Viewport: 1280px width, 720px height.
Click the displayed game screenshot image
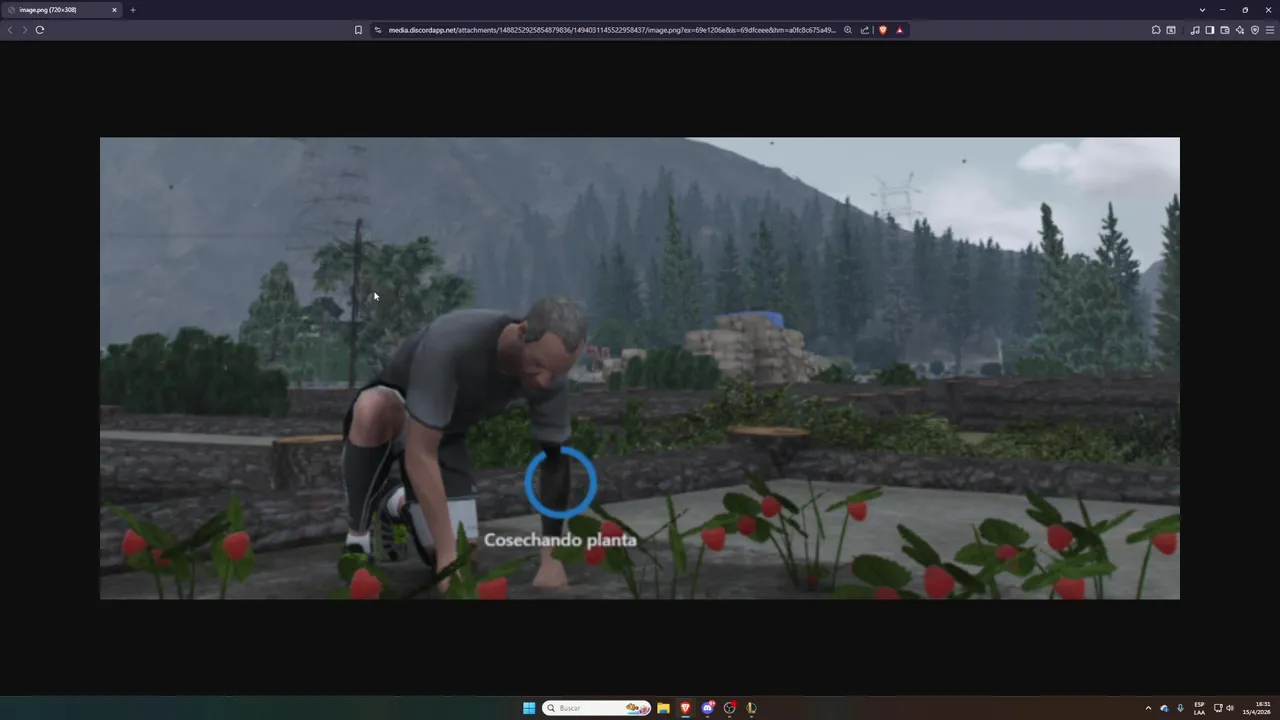[640, 368]
